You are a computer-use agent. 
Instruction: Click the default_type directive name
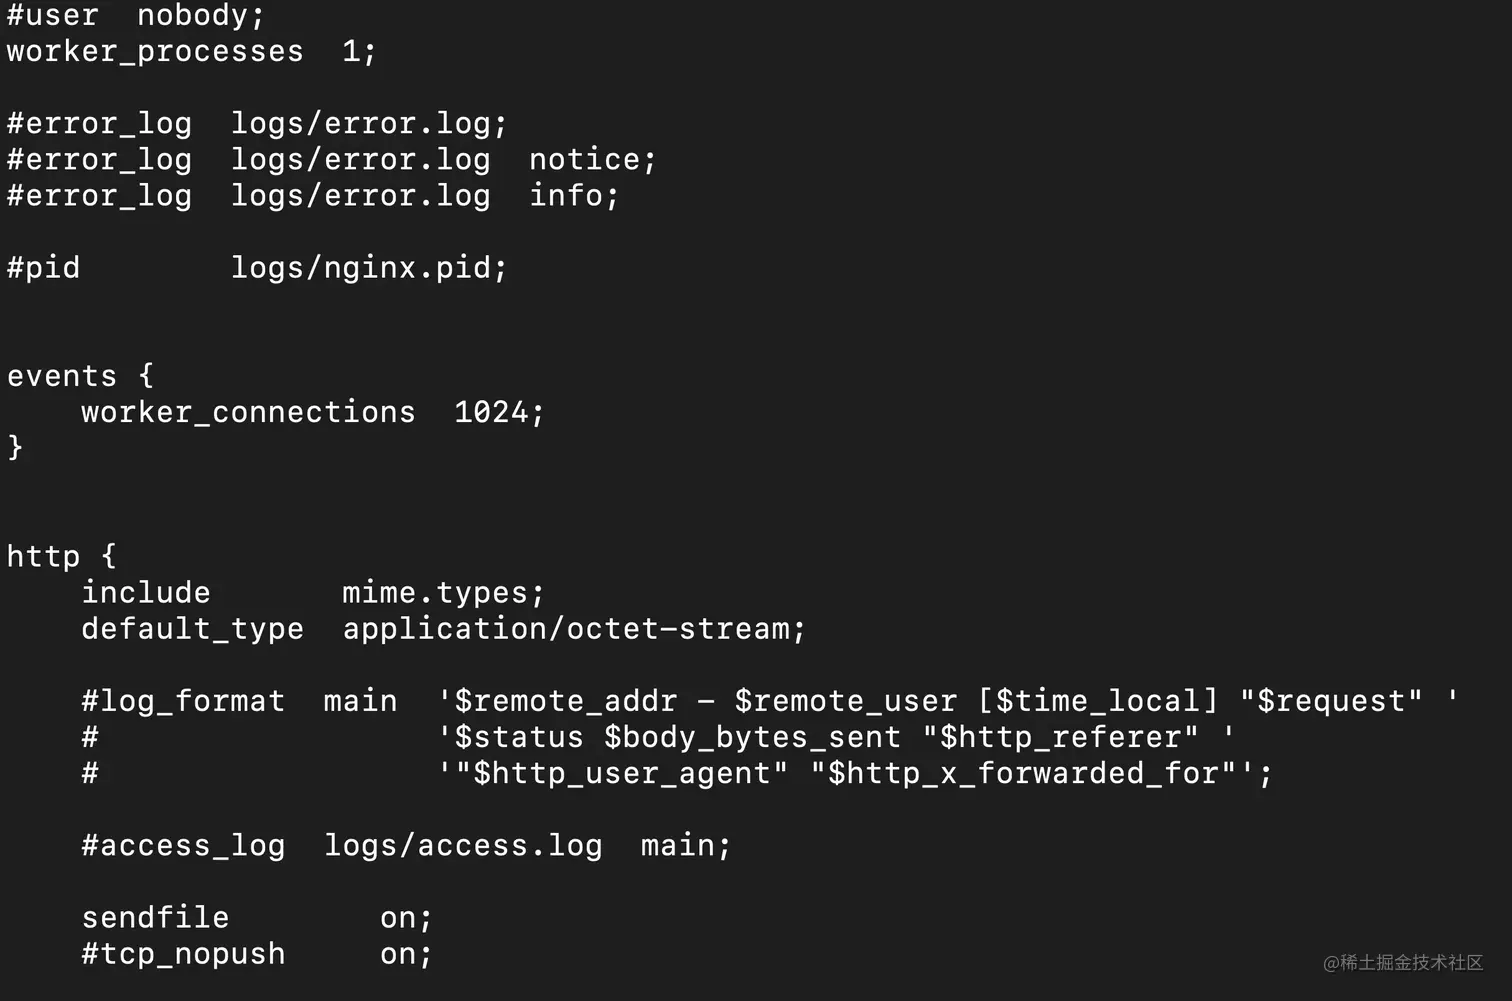coord(192,629)
